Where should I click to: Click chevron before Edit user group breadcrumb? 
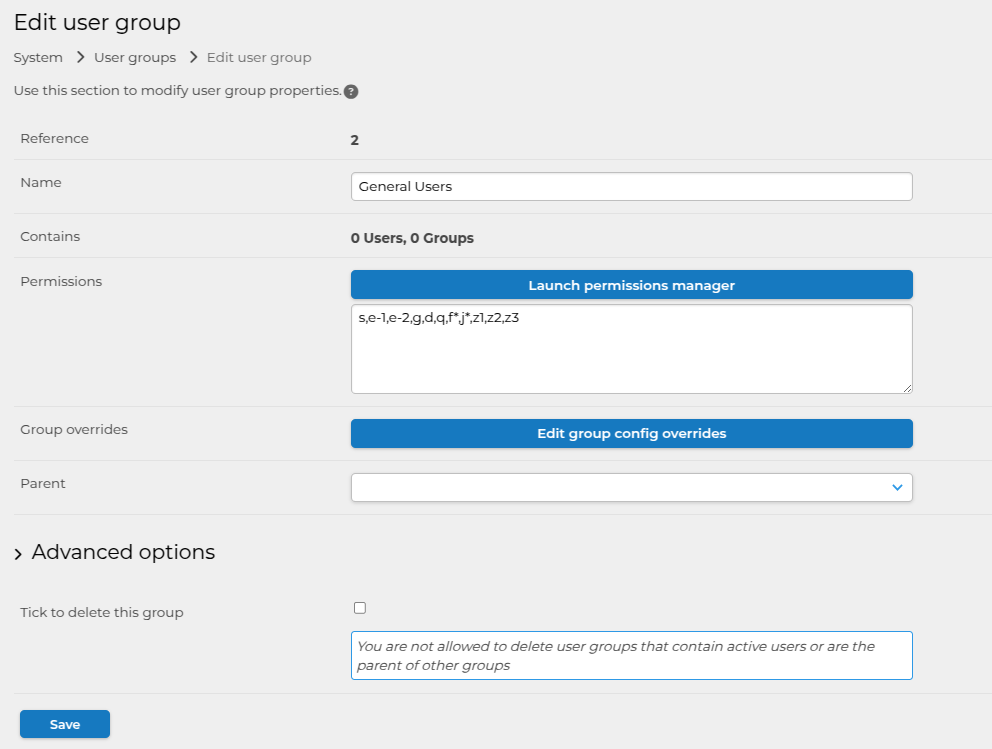pos(192,58)
